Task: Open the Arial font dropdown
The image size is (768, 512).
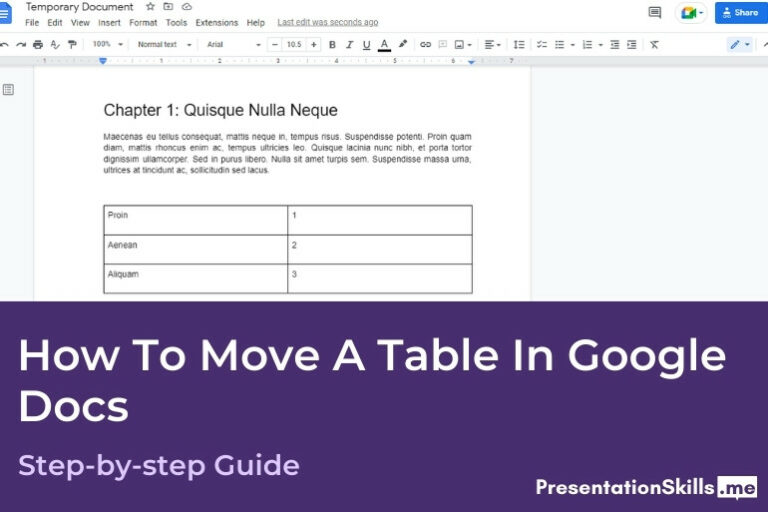Action: [x=234, y=44]
